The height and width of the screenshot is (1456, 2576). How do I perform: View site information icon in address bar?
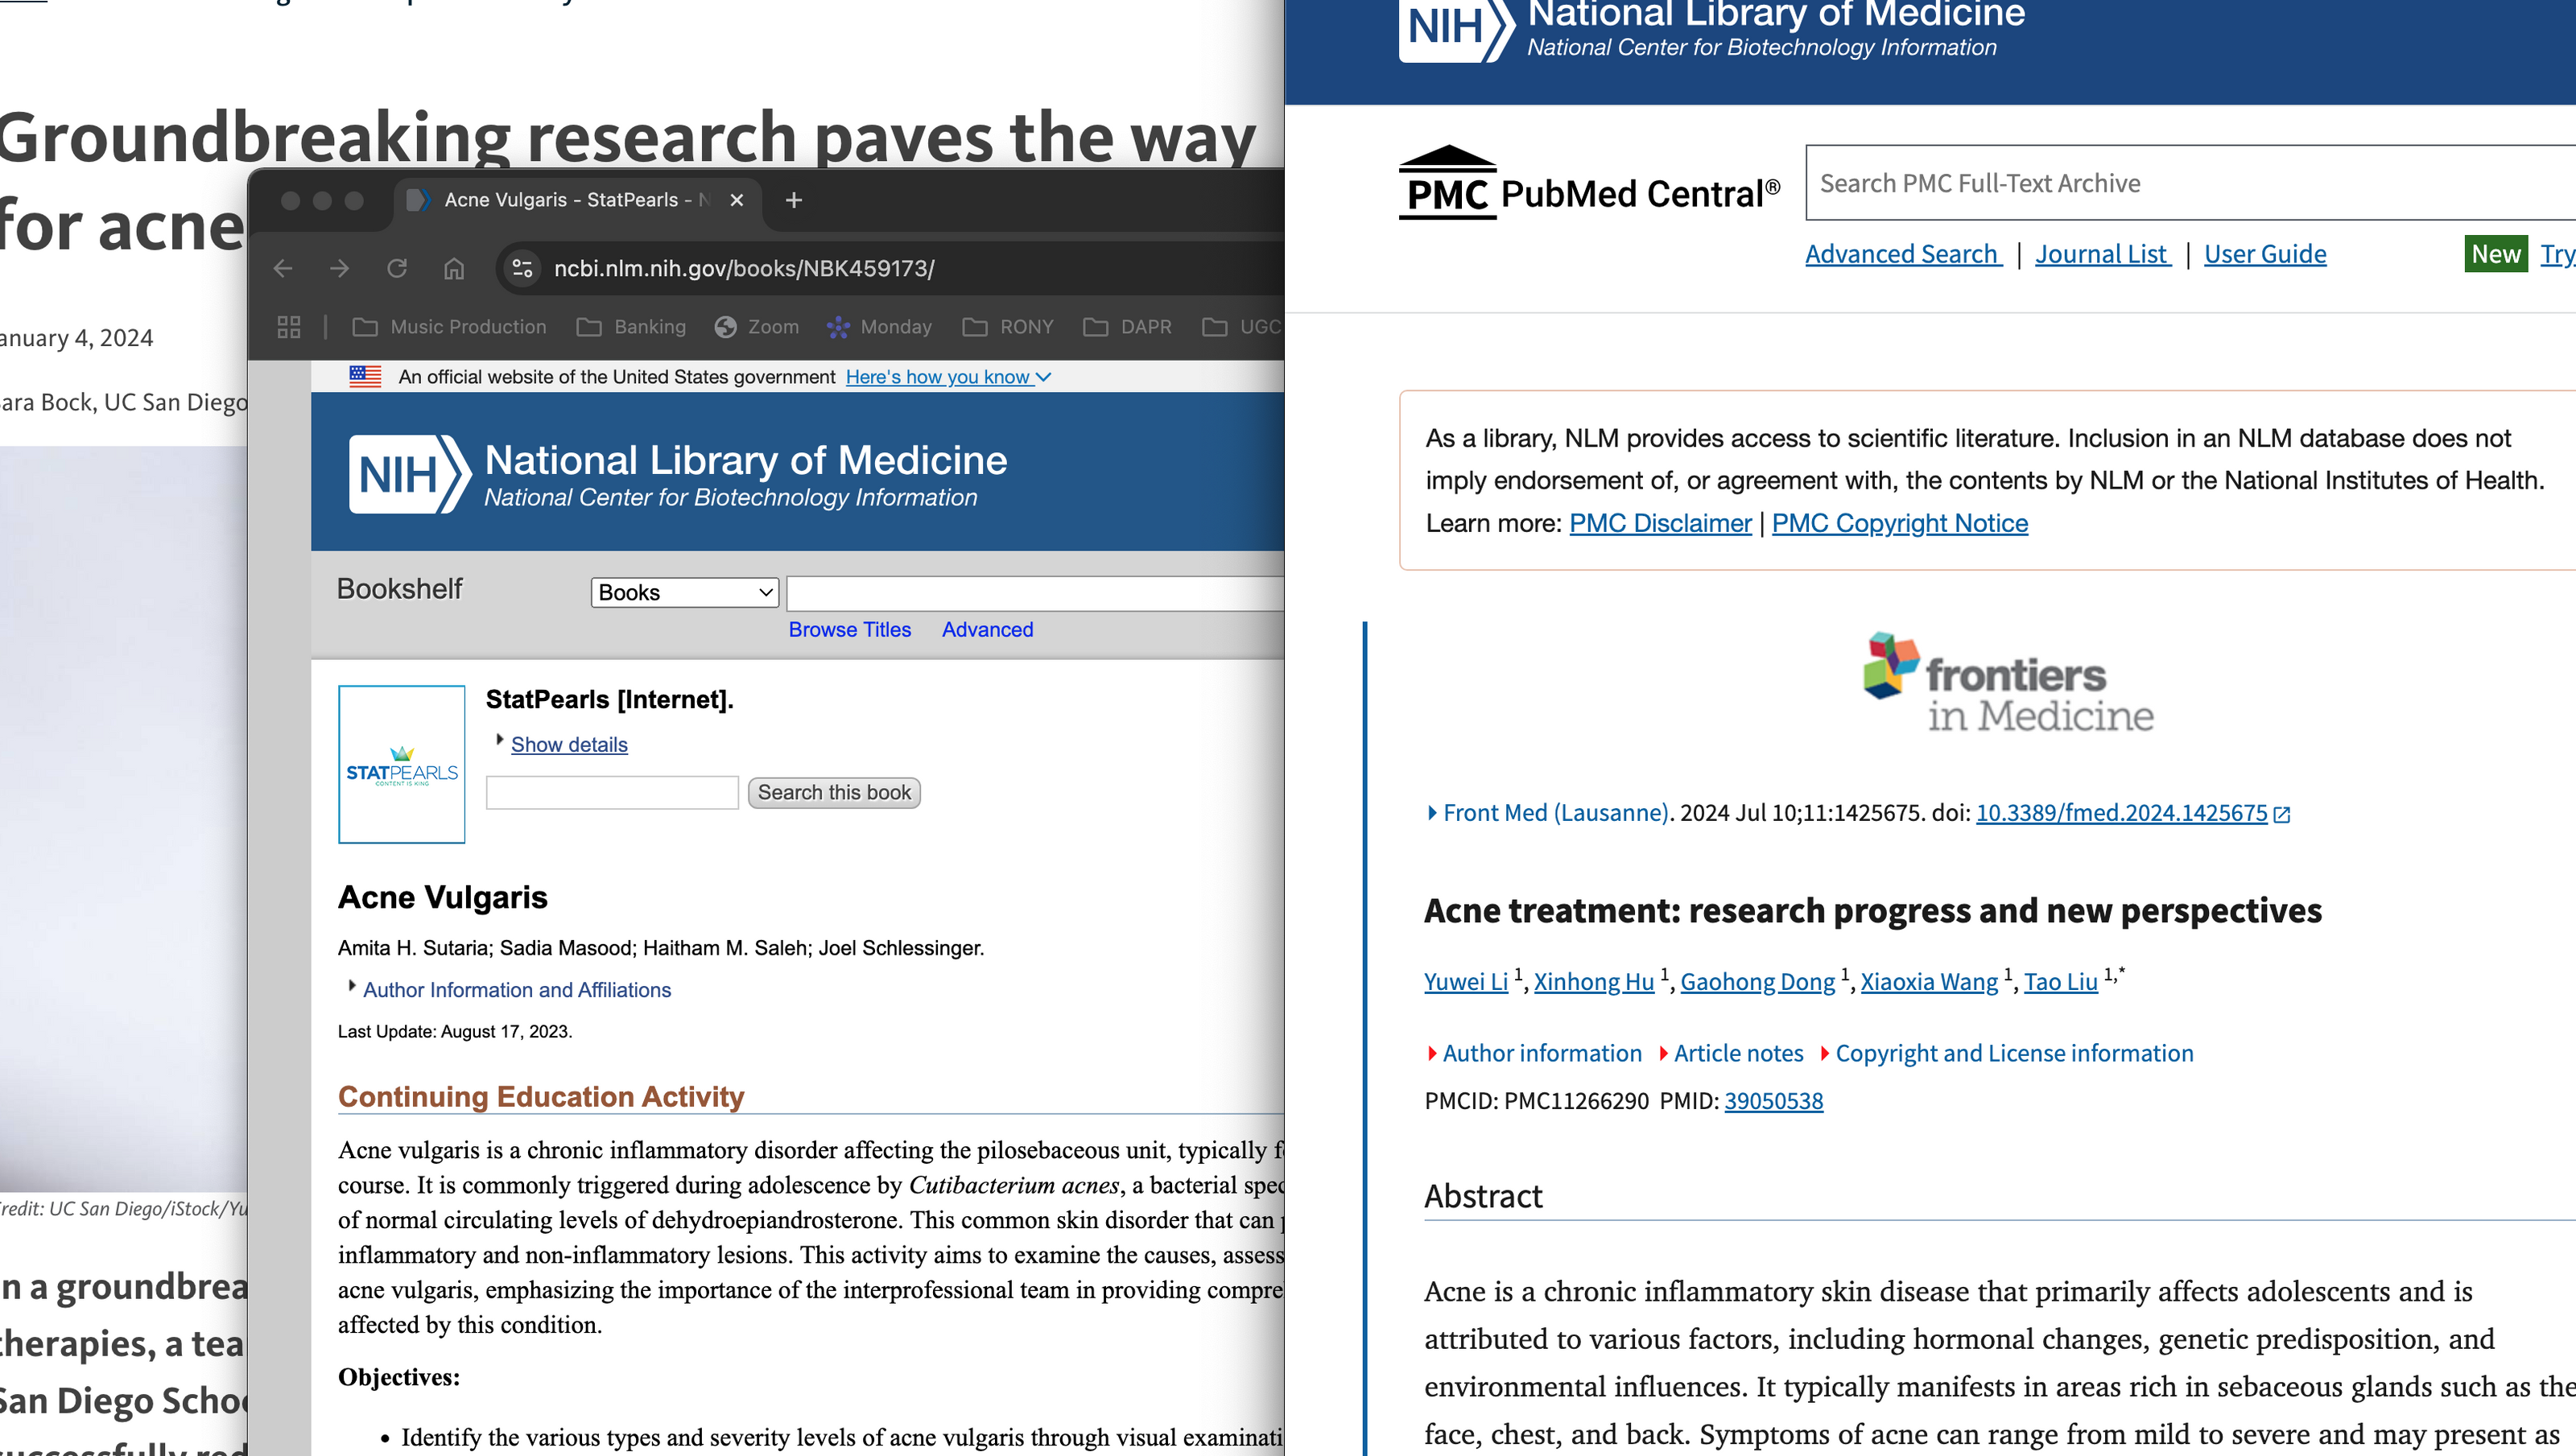point(522,268)
